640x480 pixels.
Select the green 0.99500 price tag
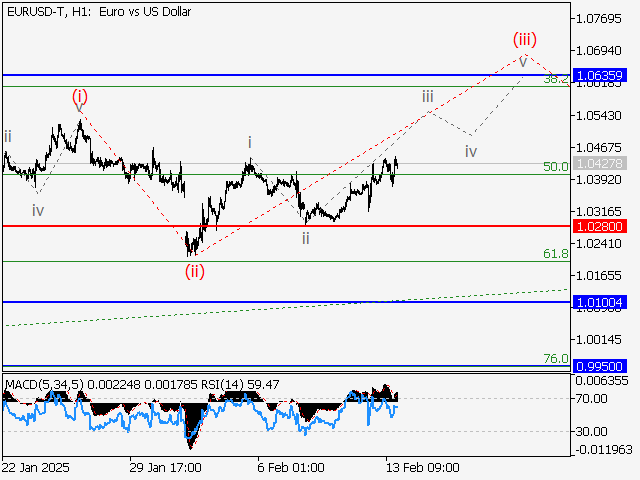600,366
